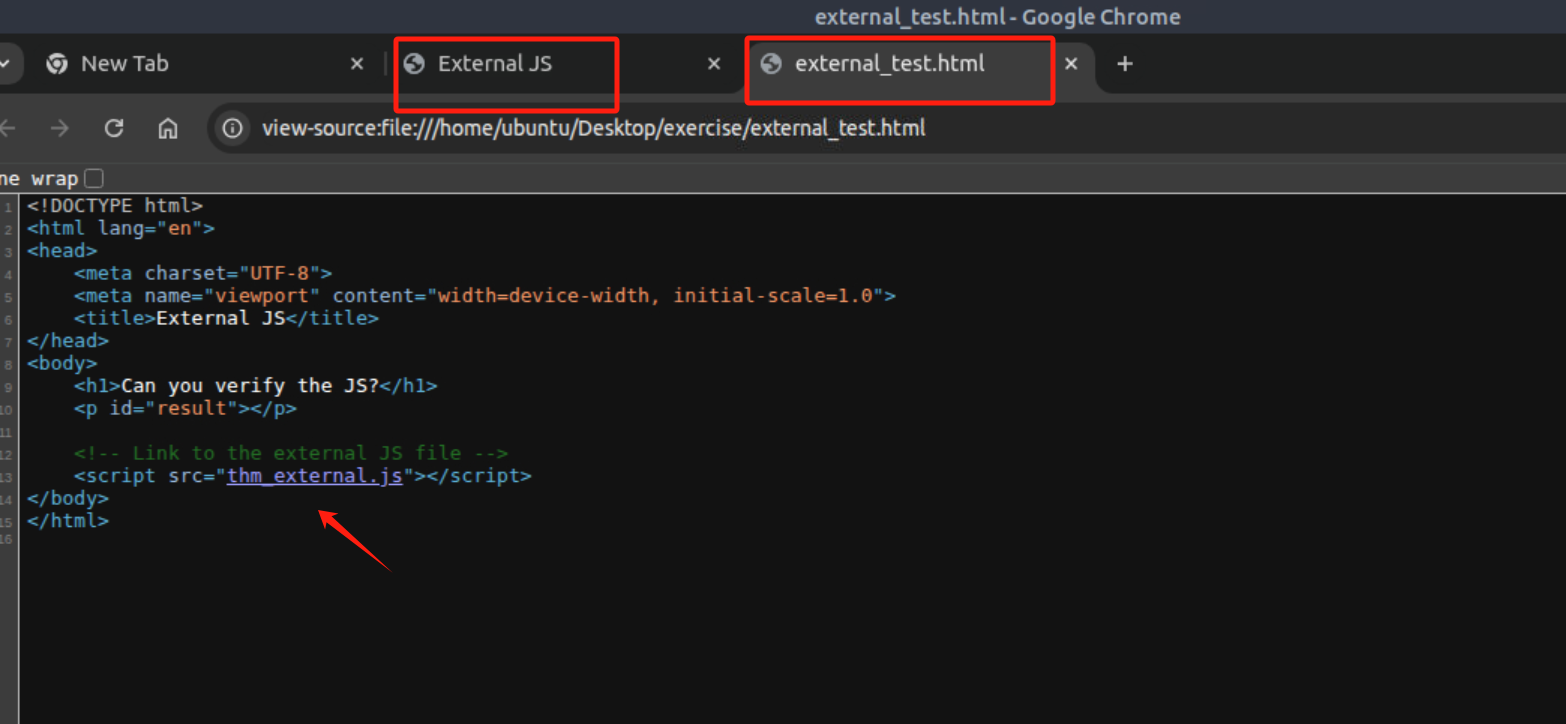The image size is (1566, 724).
Task: Close the external_test.html tab
Action: (1071, 64)
